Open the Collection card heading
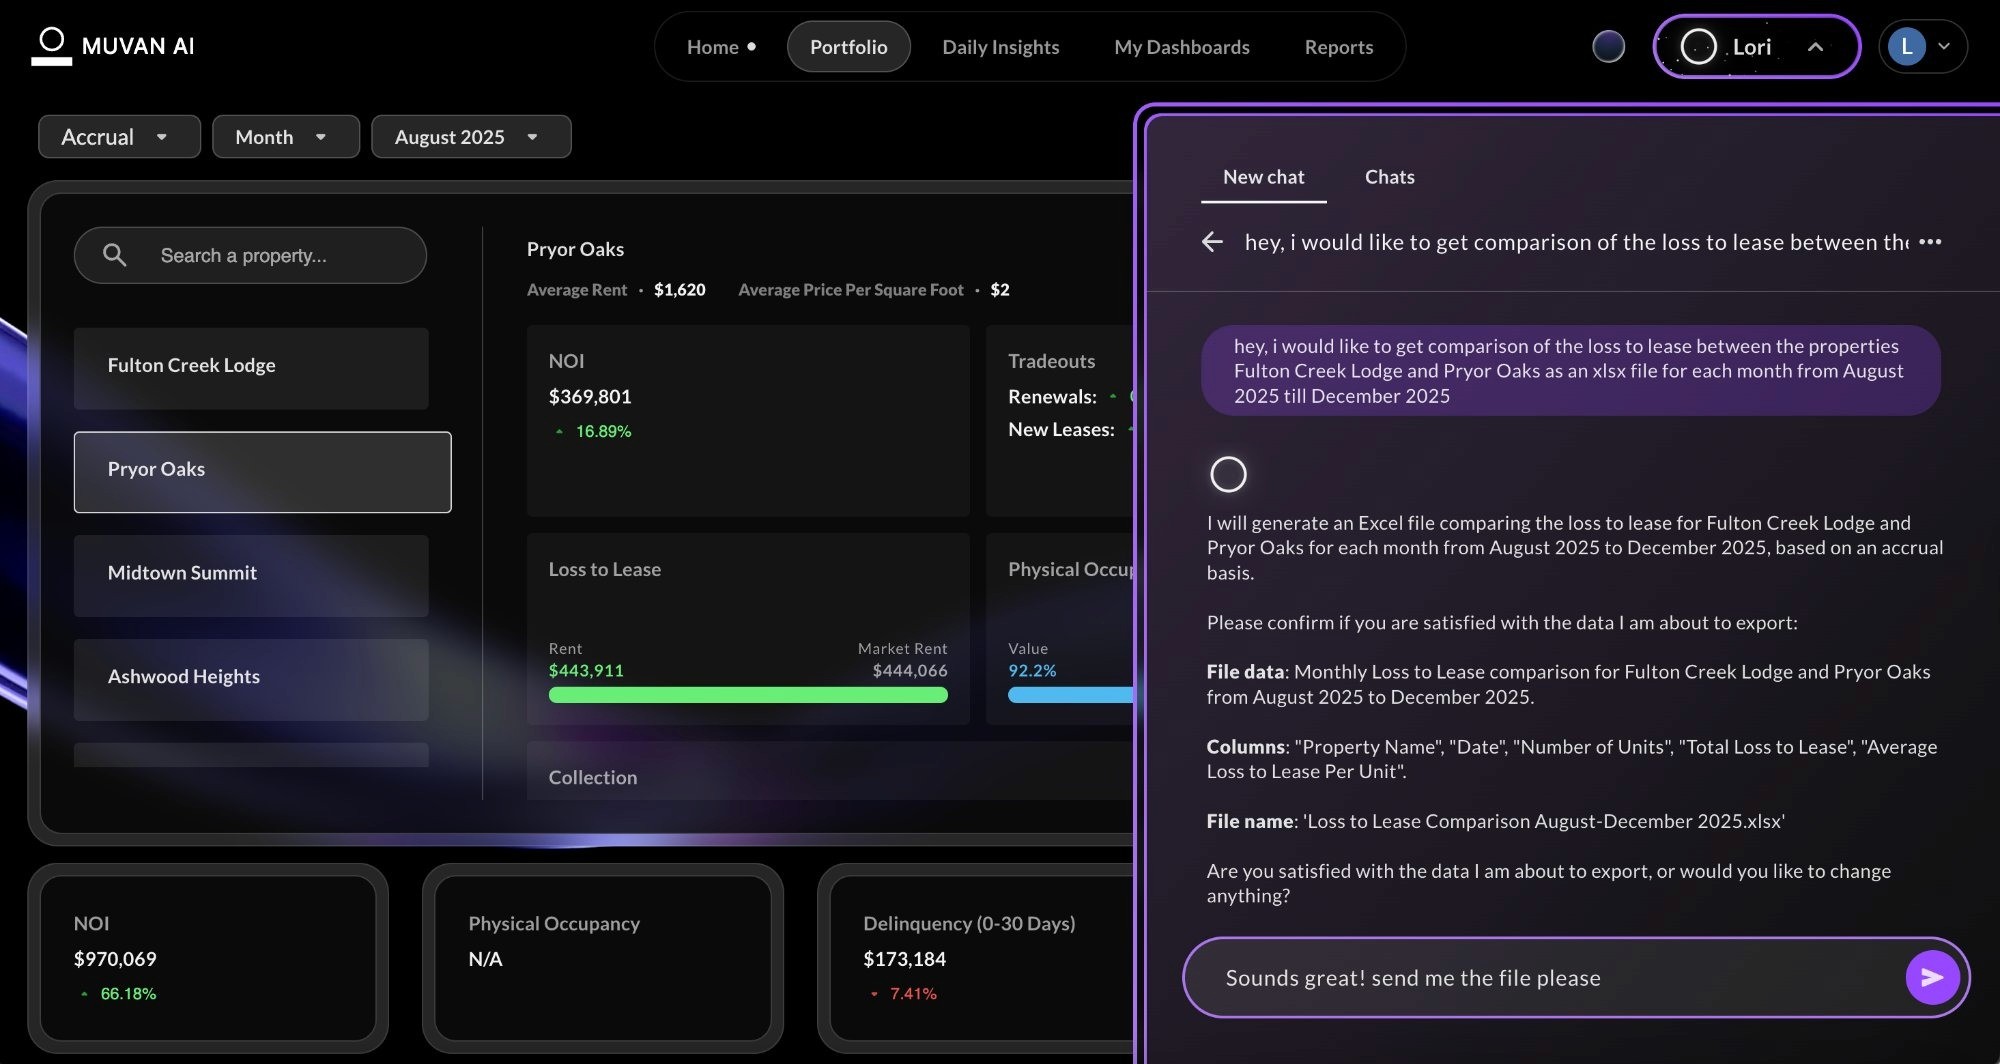This screenshot has height=1064, width=2000. tap(592, 777)
